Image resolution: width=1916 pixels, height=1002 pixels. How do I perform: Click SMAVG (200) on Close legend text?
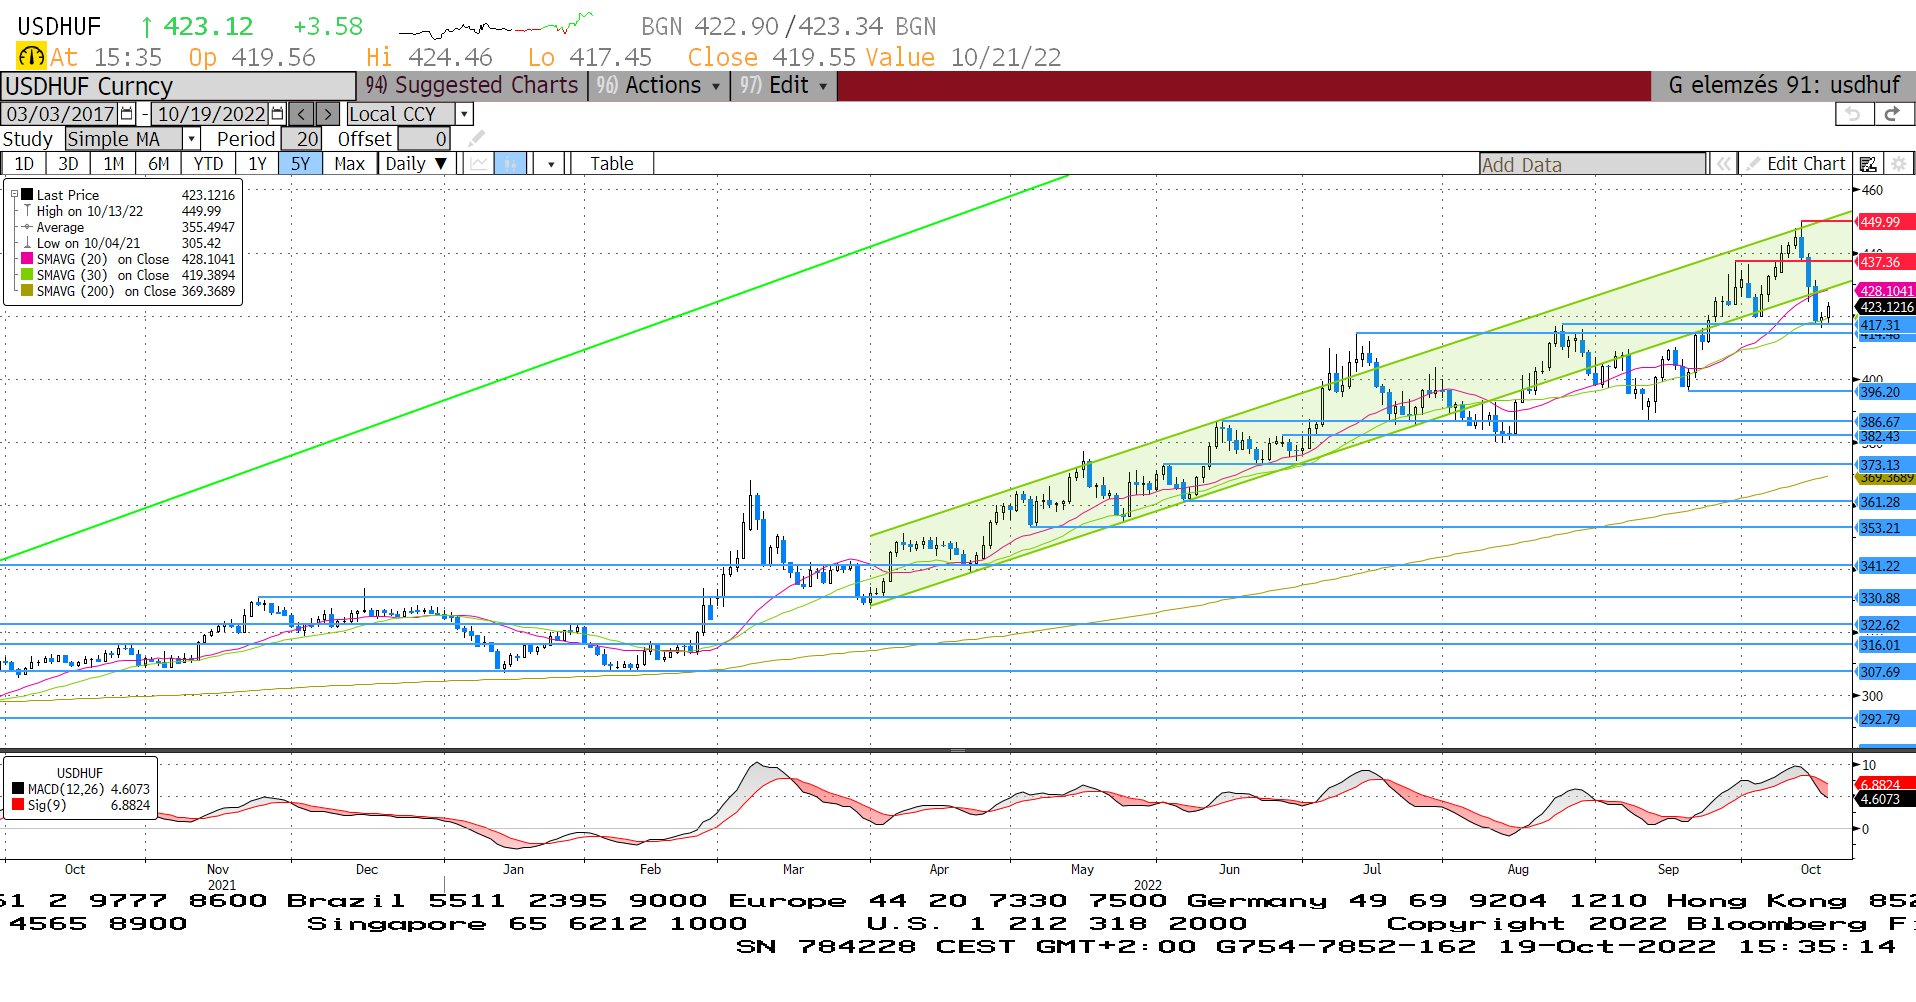click(106, 291)
